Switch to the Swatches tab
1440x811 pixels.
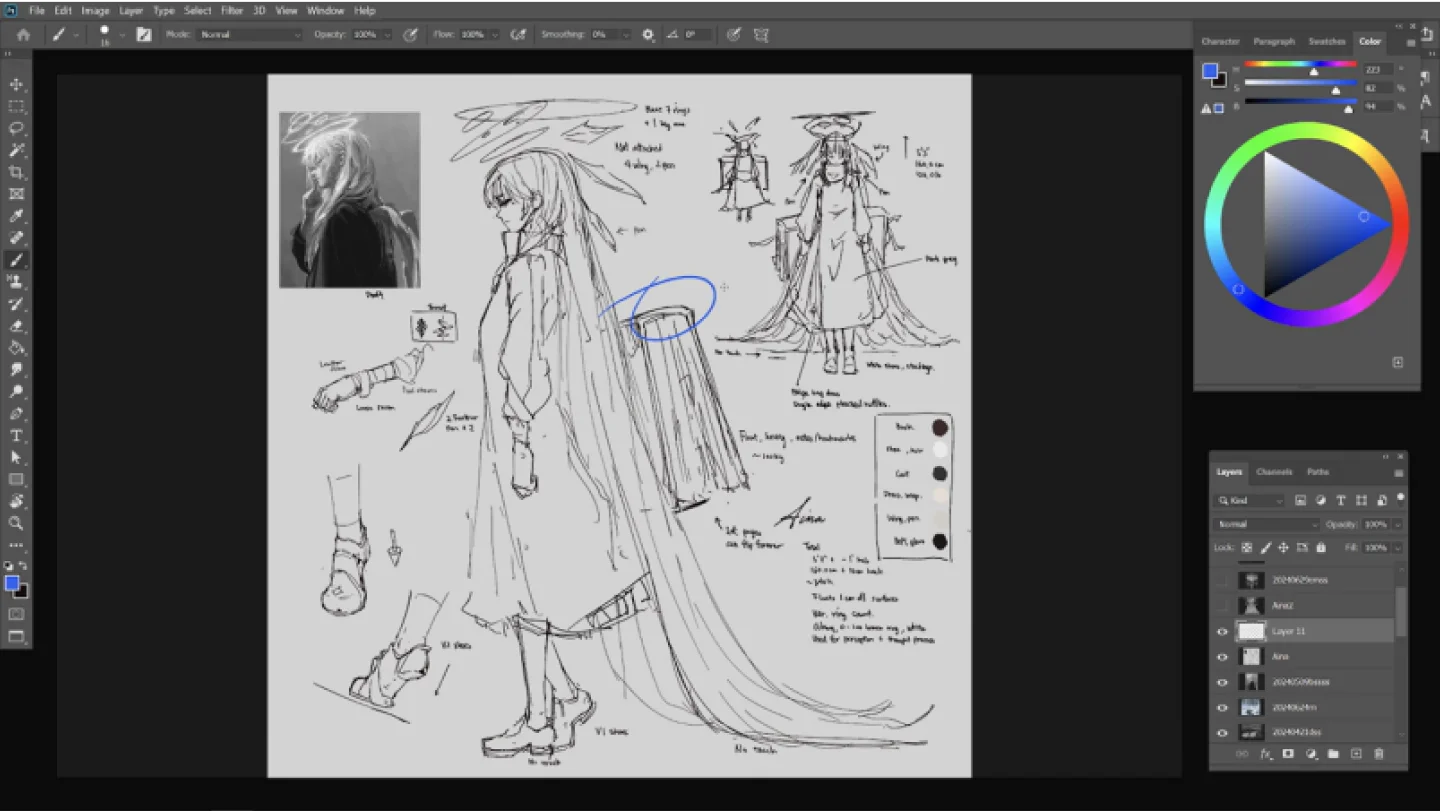click(x=1327, y=41)
